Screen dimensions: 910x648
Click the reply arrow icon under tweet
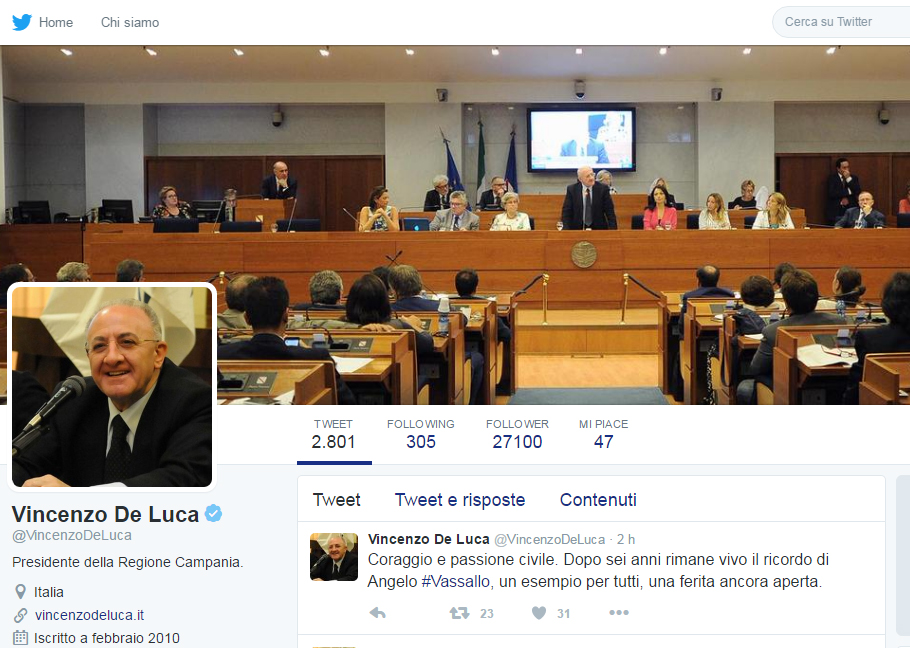coord(378,613)
